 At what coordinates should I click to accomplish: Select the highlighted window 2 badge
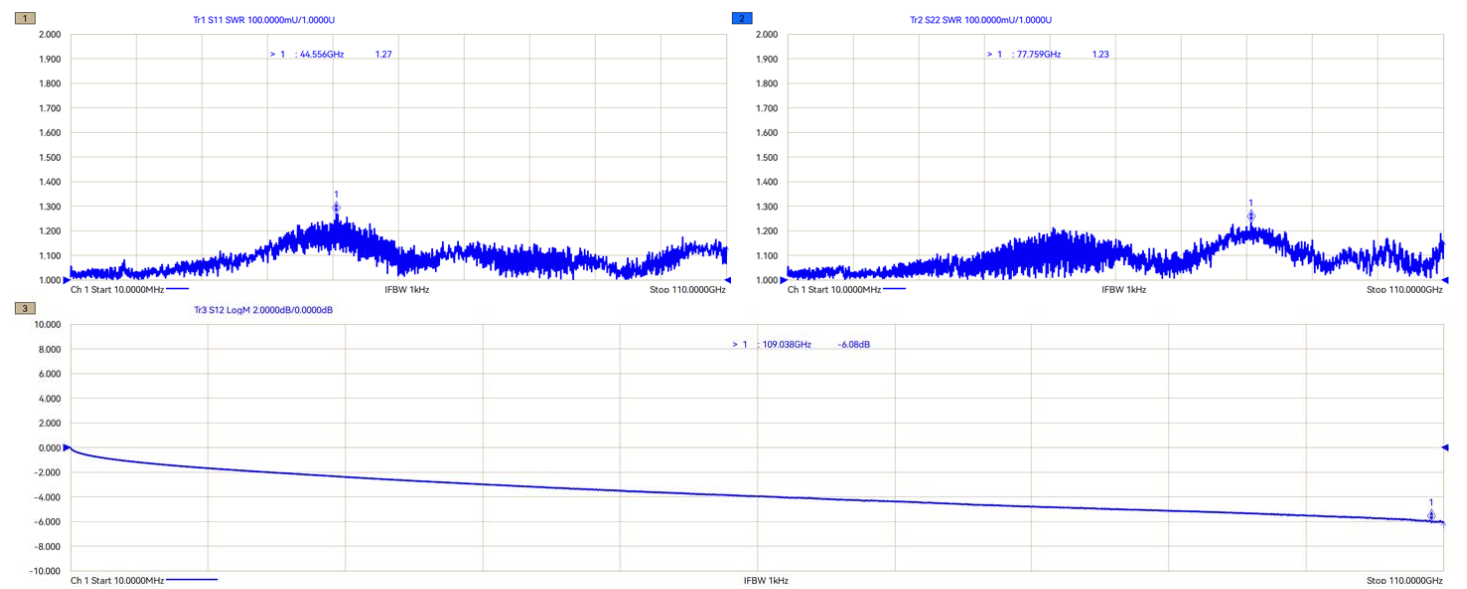tap(742, 19)
